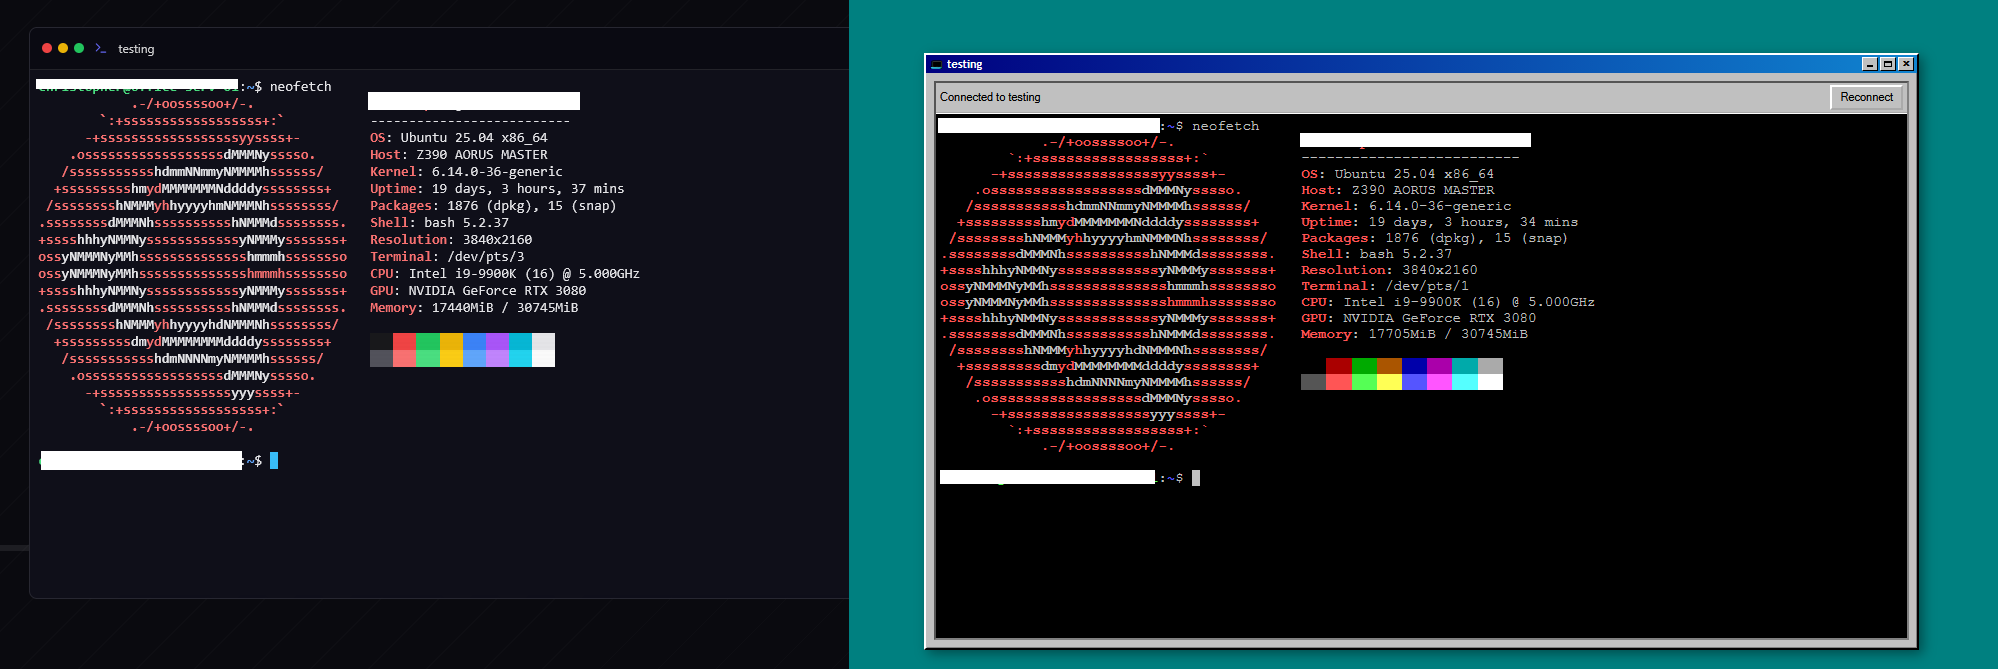Click the 'Shell: bash 5.2.37' line in left terminal
1998x669 pixels.
439,223
